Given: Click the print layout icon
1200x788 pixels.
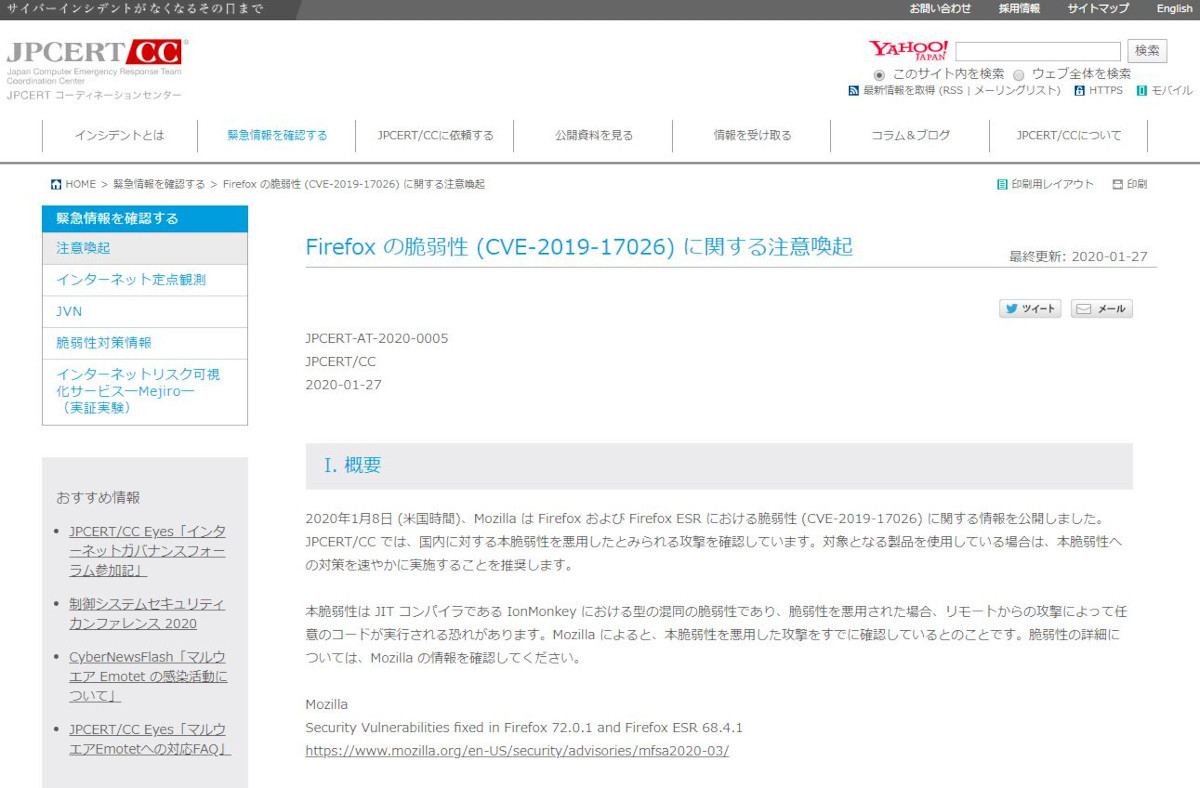Looking at the screenshot, I should [x=1002, y=184].
